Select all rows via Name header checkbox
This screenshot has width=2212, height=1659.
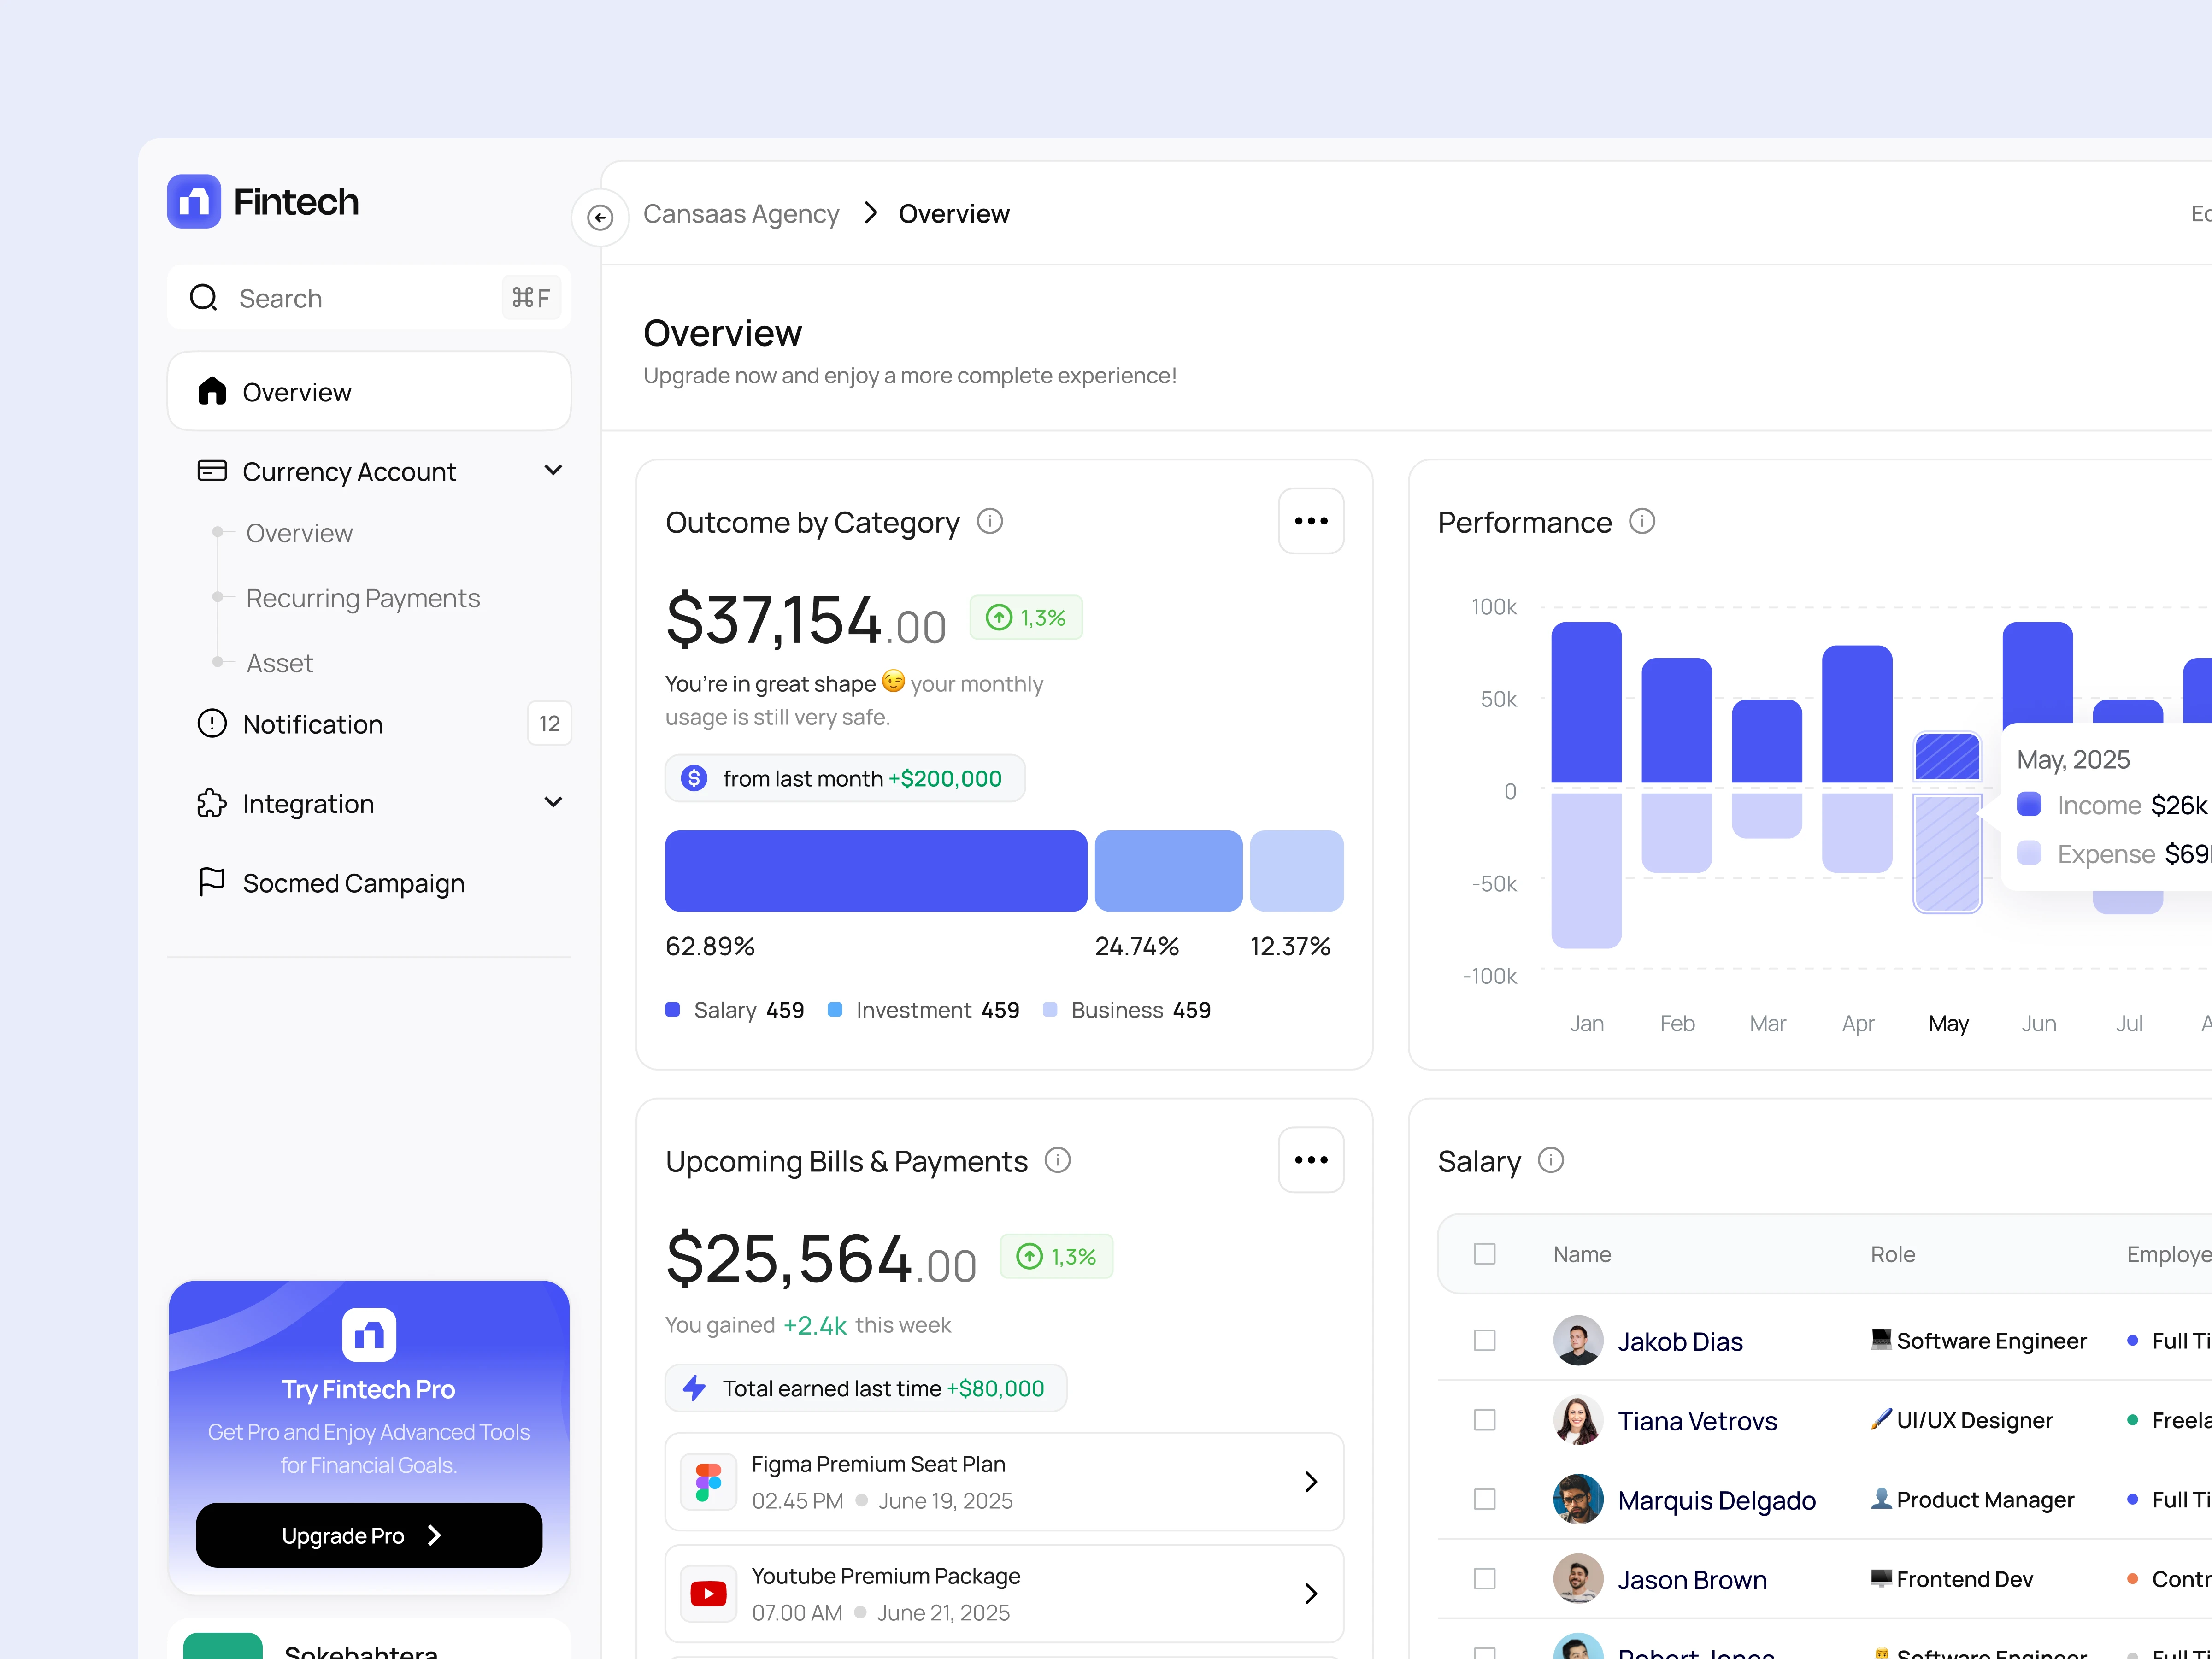[1484, 1254]
